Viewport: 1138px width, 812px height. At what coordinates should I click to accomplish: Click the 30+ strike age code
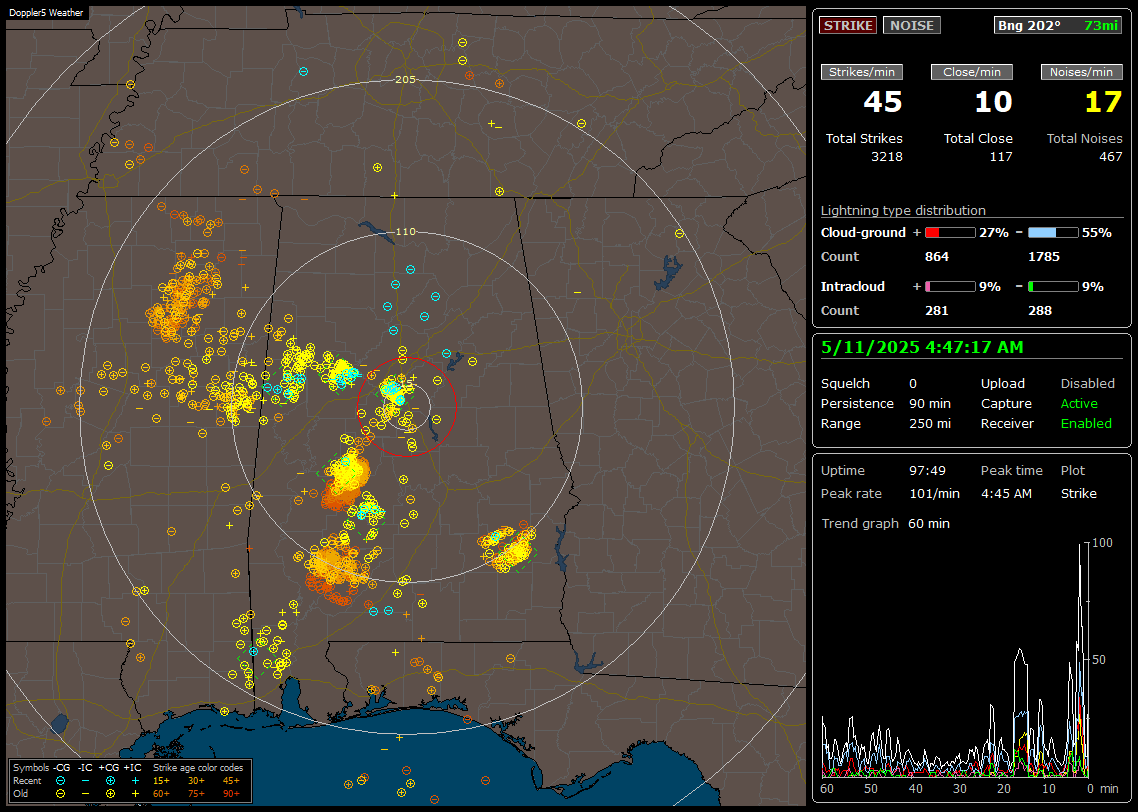tap(196, 781)
